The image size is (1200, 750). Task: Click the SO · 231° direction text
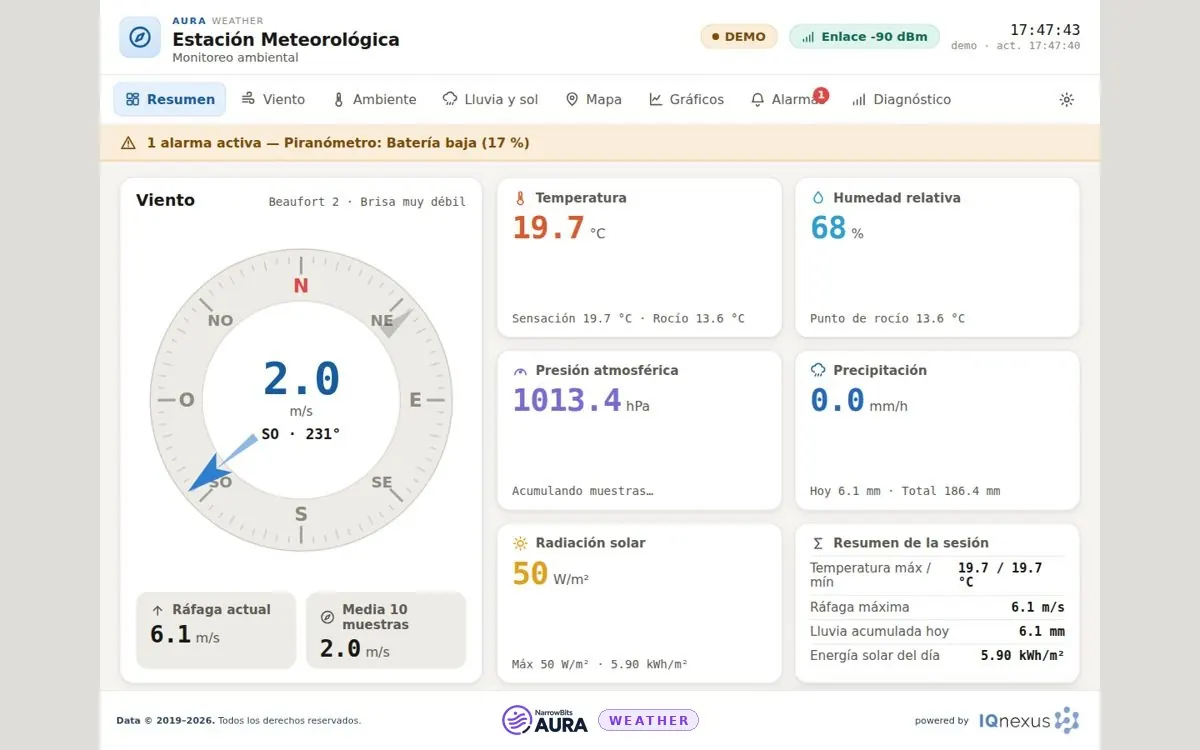(301, 434)
